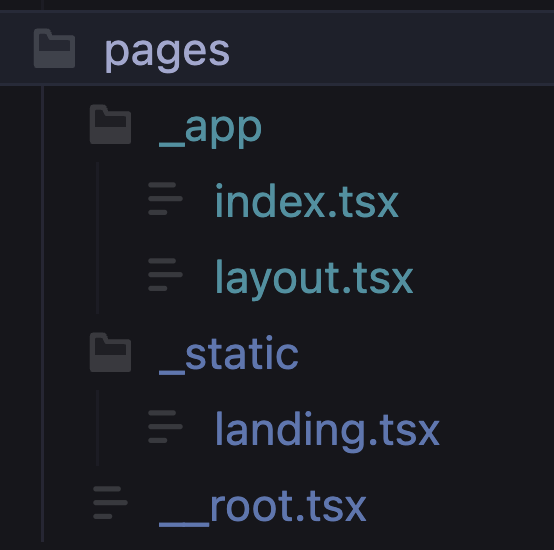Click the folder icon beside _app

click(x=110, y=124)
